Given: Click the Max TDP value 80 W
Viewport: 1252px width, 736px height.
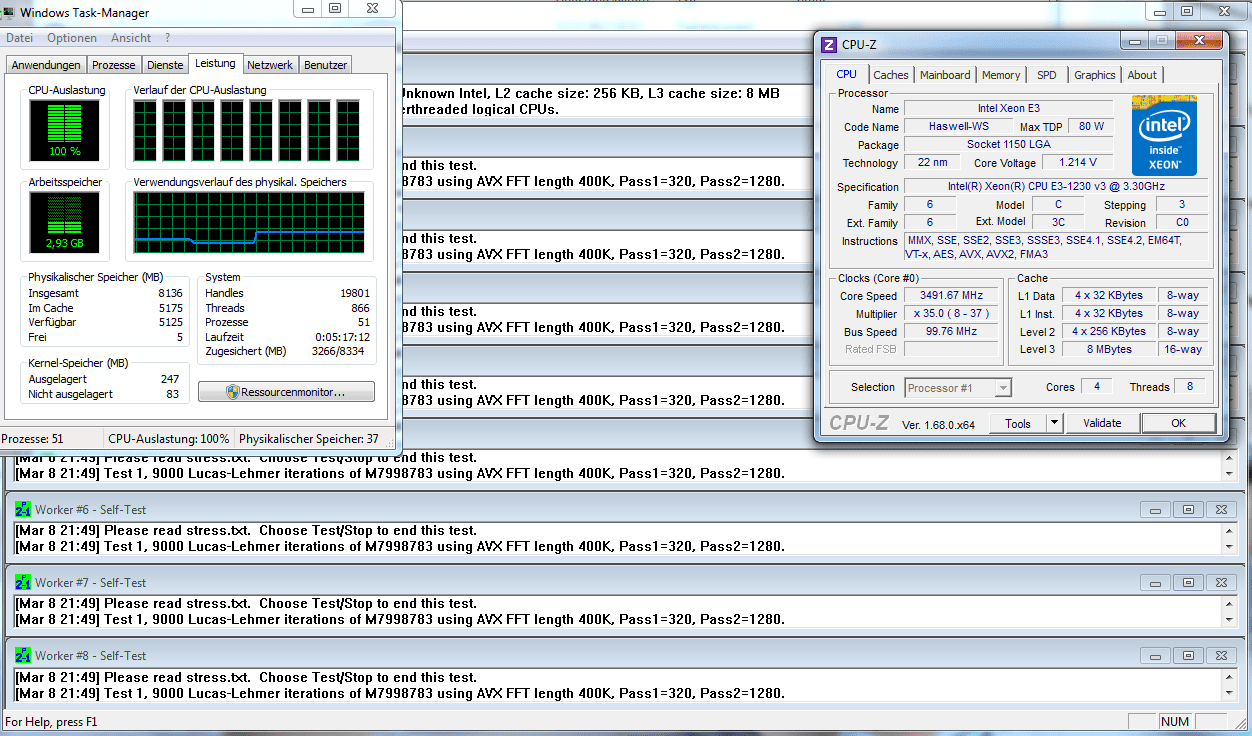Looking at the screenshot, I should 1091,127.
